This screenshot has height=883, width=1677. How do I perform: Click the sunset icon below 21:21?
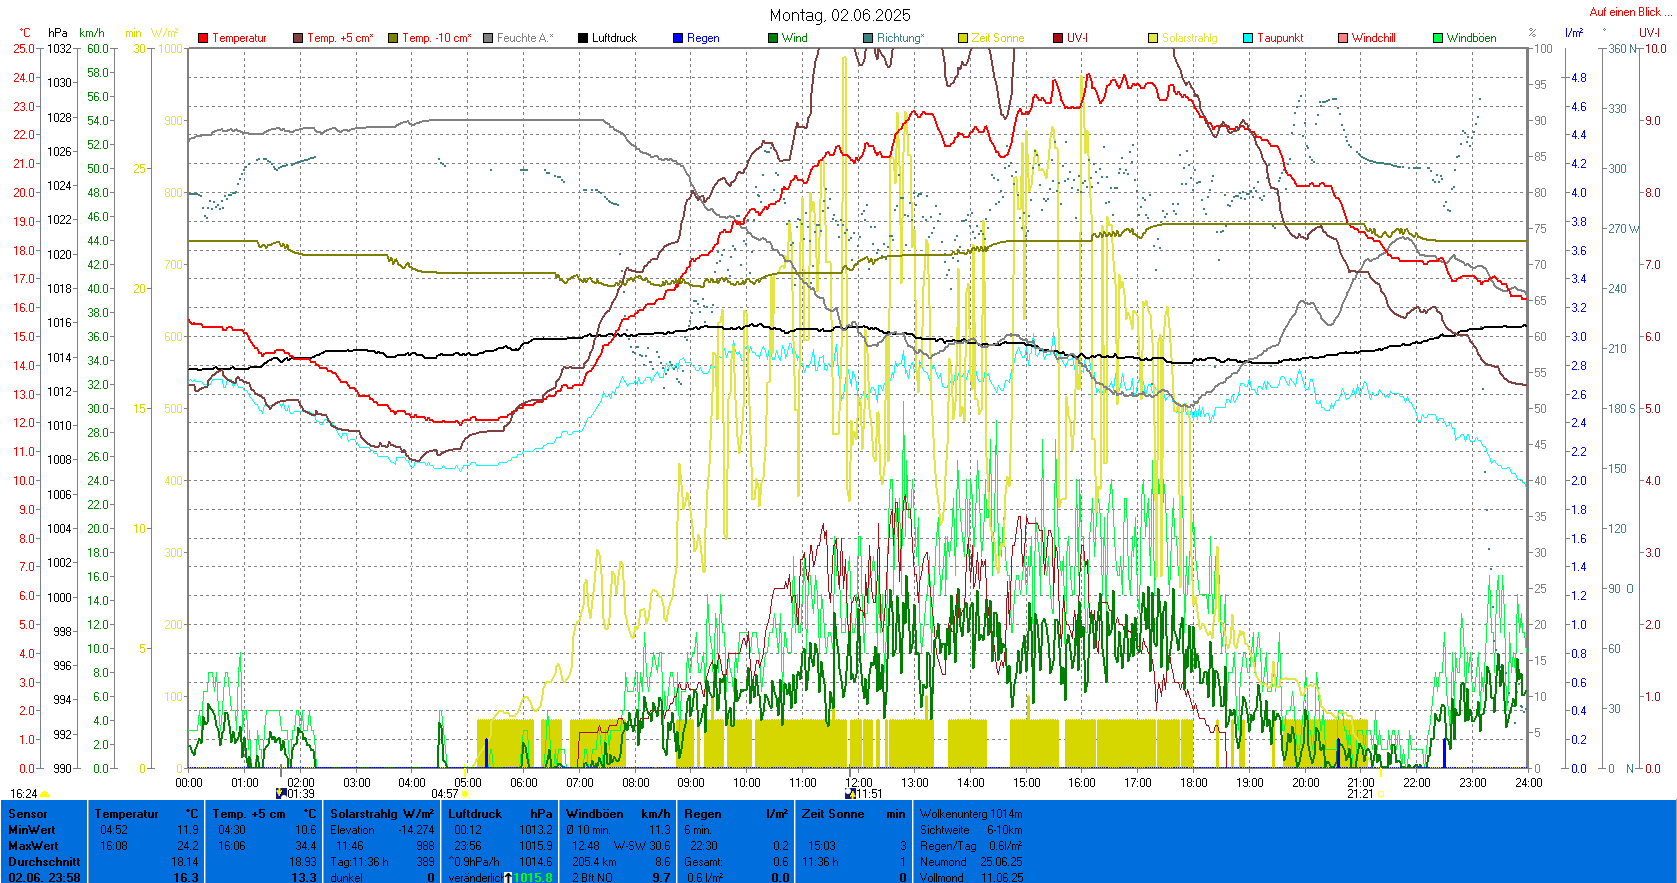pyautogui.click(x=1381, y=794)
